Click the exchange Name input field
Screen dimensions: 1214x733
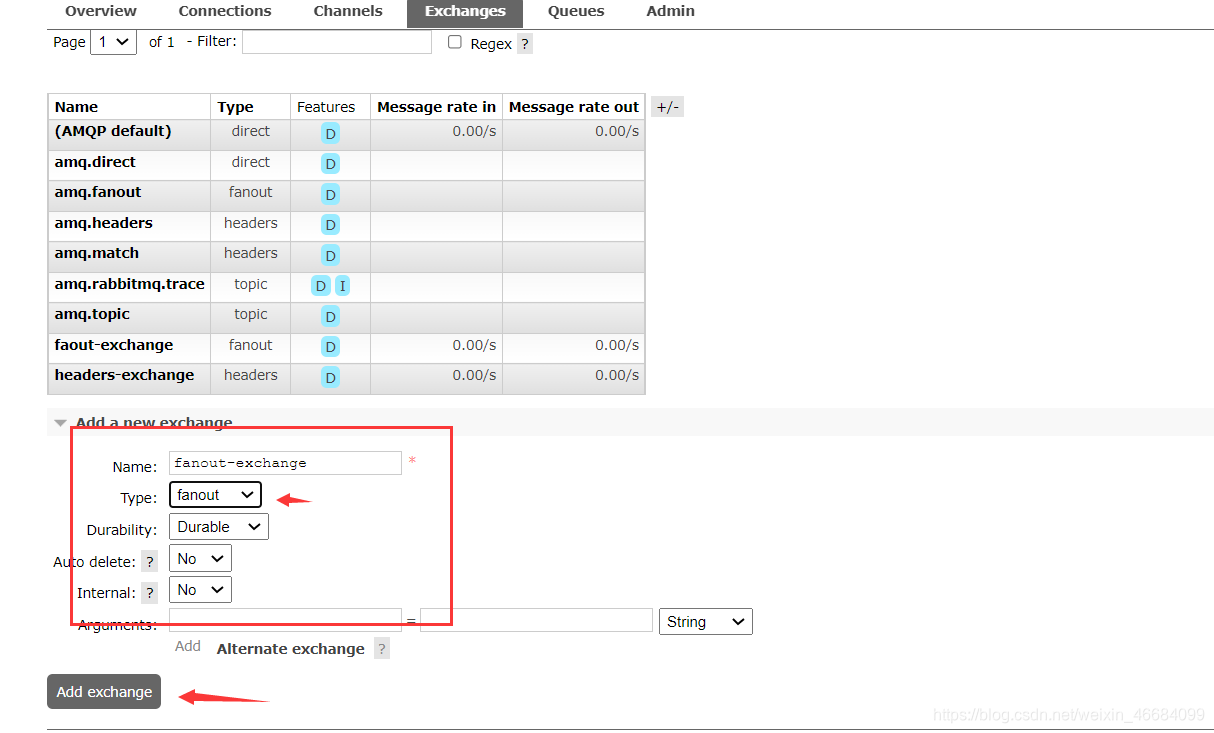click(285, 463)
